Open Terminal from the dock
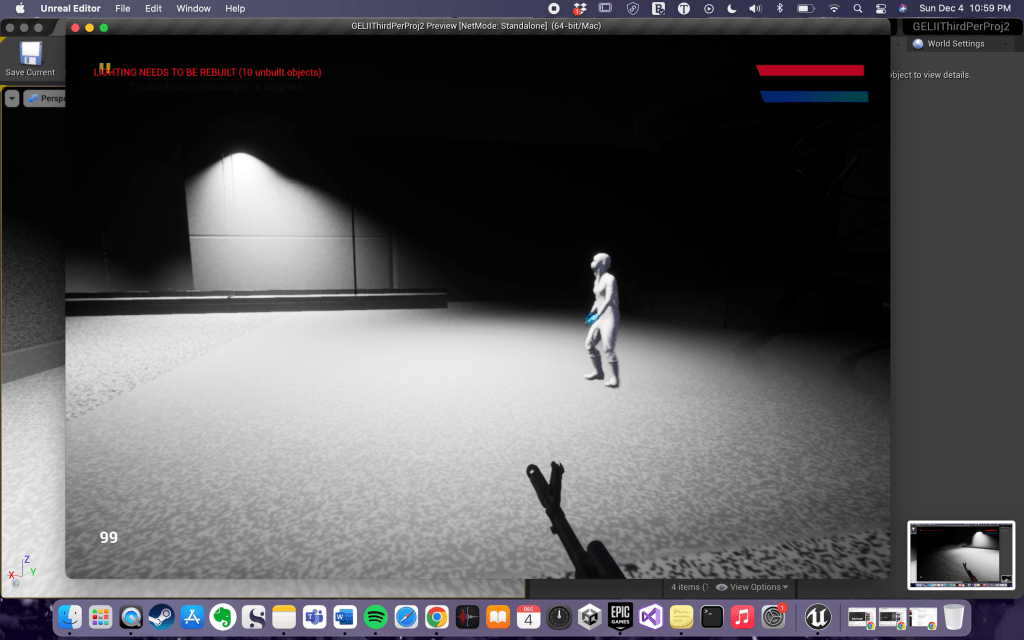1024x640 pixels. (x=712, y=617)
